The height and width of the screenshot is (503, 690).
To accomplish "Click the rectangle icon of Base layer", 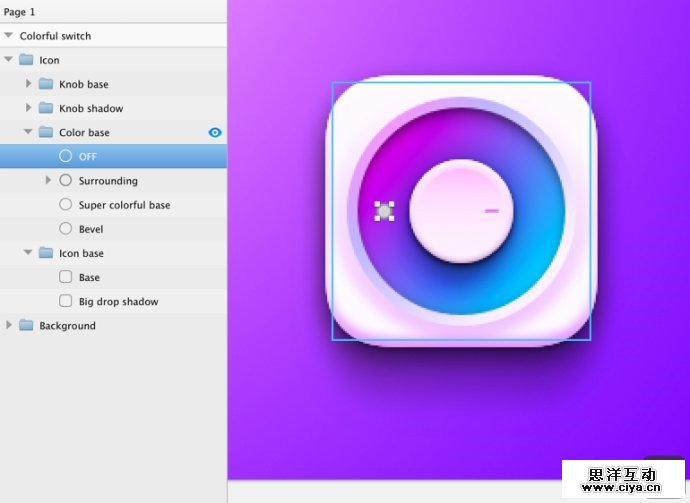I will (66, 277).
